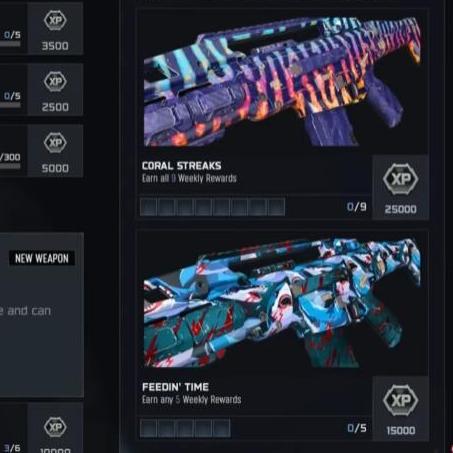This screenshot has width=453, height=453.
Task: Select the Feedin' Time title text
Action: tap(175, 387)
